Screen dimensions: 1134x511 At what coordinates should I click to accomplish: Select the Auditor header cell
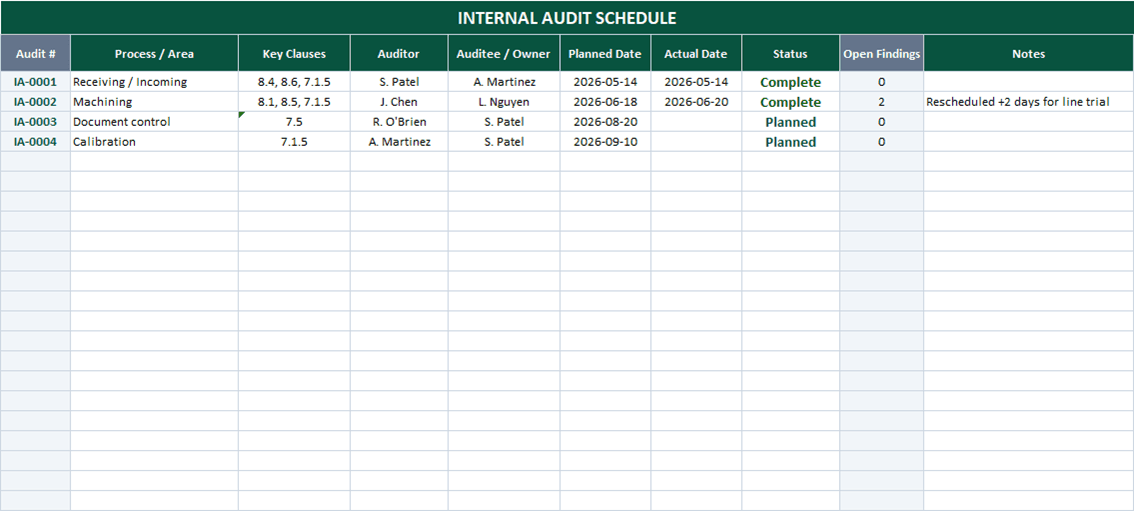[399, 53]
